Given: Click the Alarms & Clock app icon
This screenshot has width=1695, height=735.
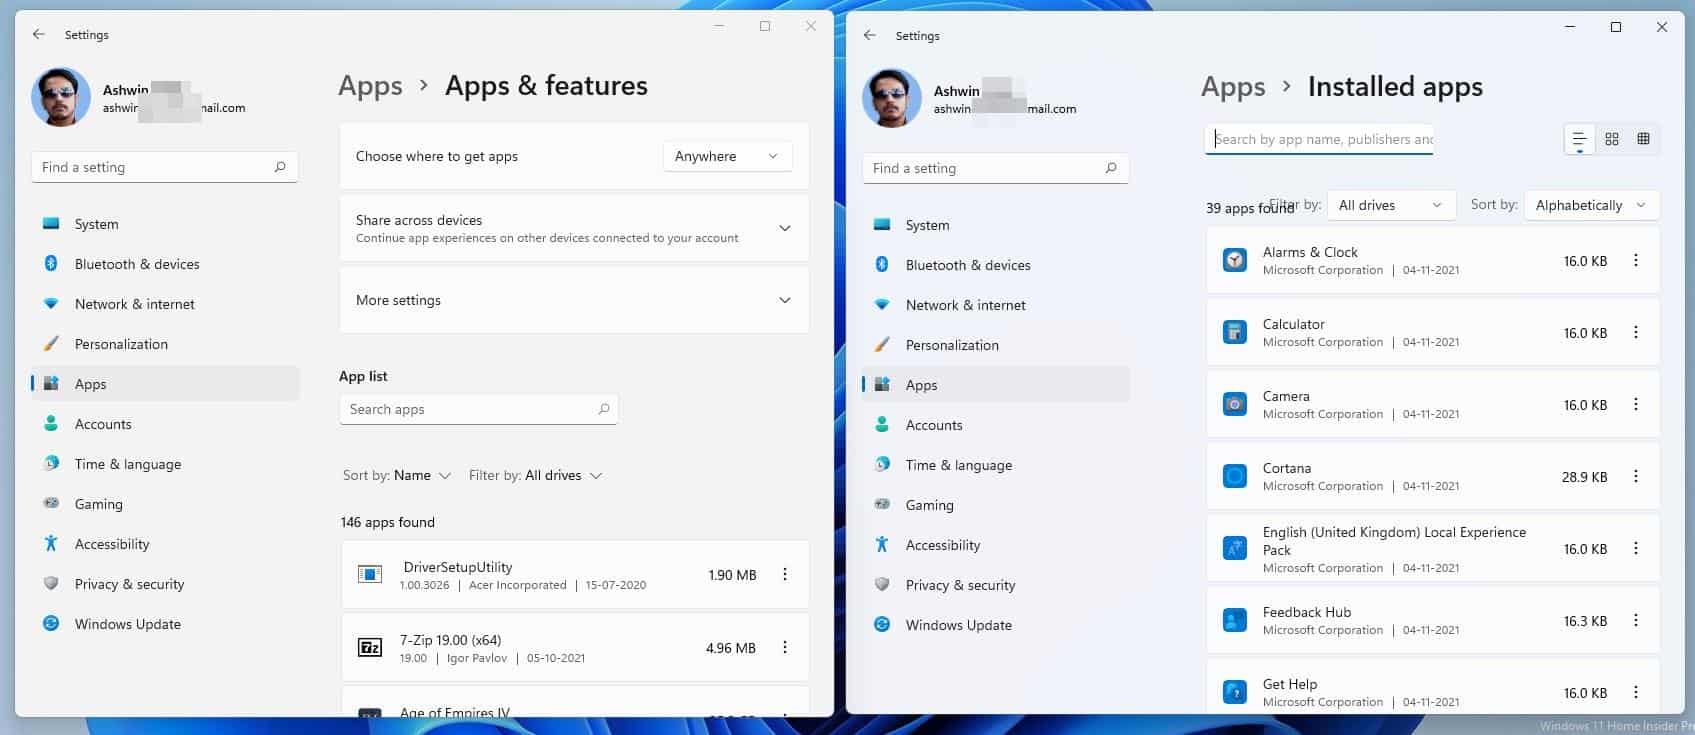Looking at the screenshot, I should 1235,261.
